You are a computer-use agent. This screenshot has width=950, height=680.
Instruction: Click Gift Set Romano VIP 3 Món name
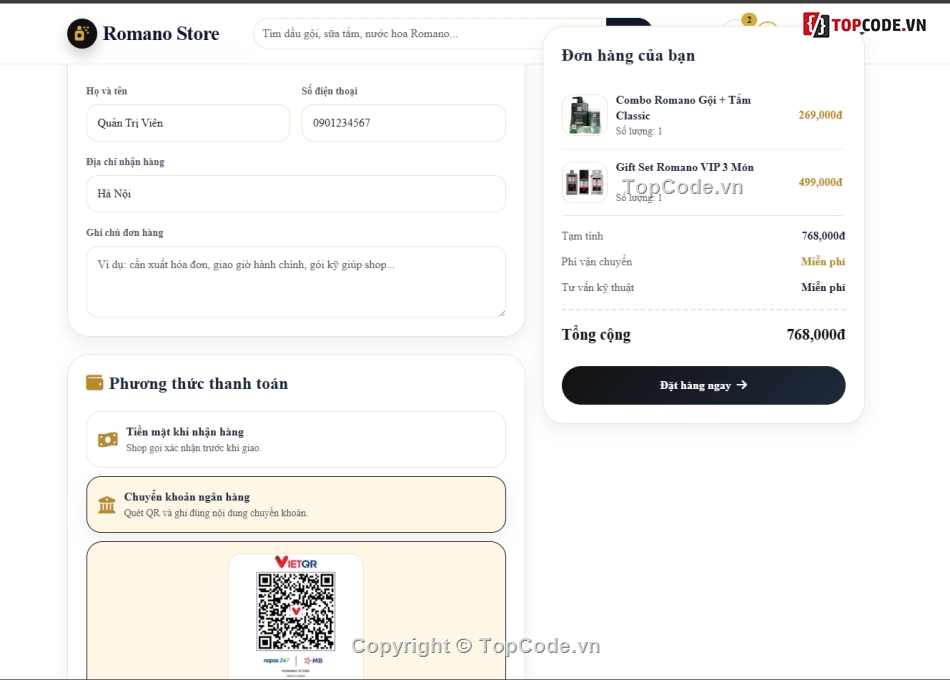click(x=685, y=167)
